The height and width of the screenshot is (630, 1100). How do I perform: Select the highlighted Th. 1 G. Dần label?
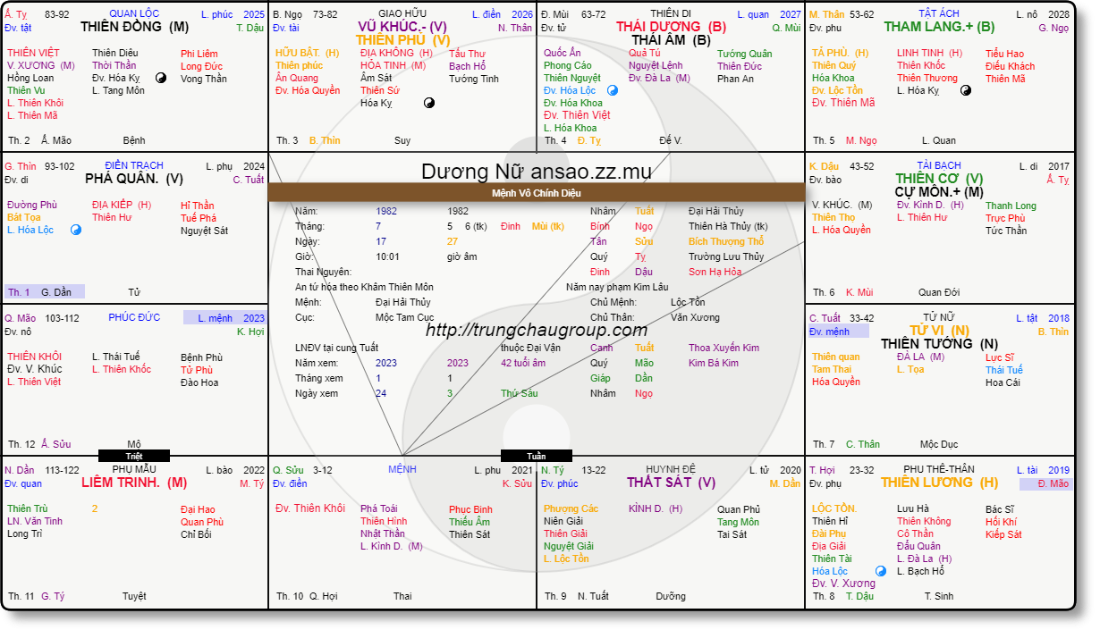click(45, 292)
